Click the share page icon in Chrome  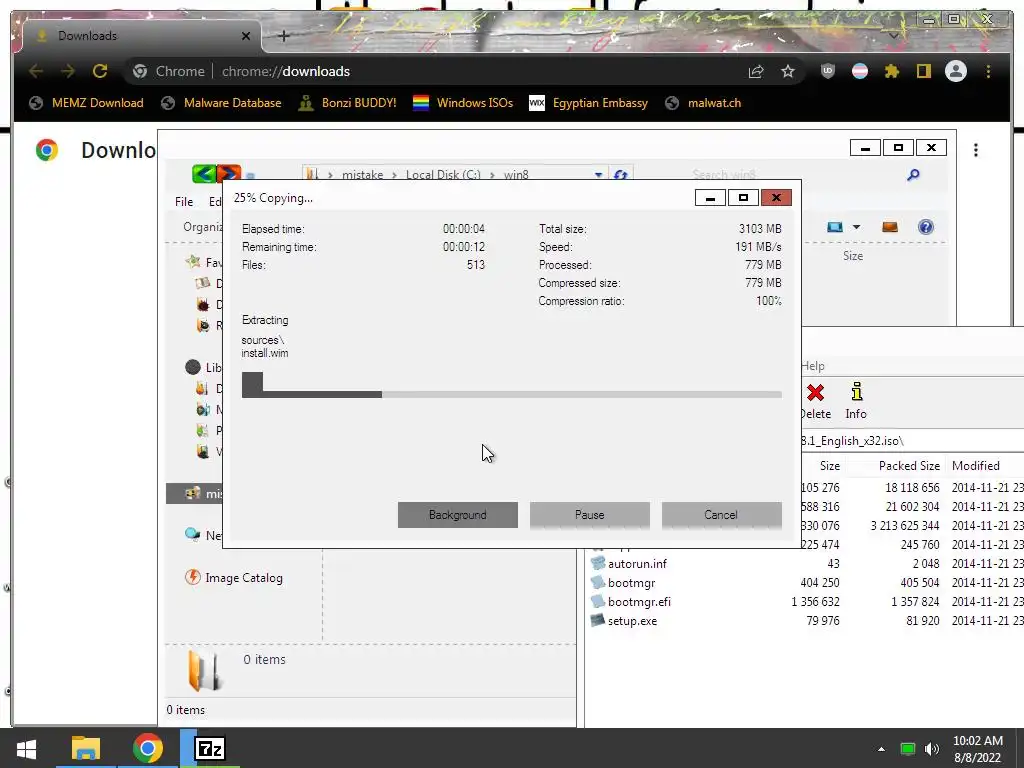click(x=756, y=71)
